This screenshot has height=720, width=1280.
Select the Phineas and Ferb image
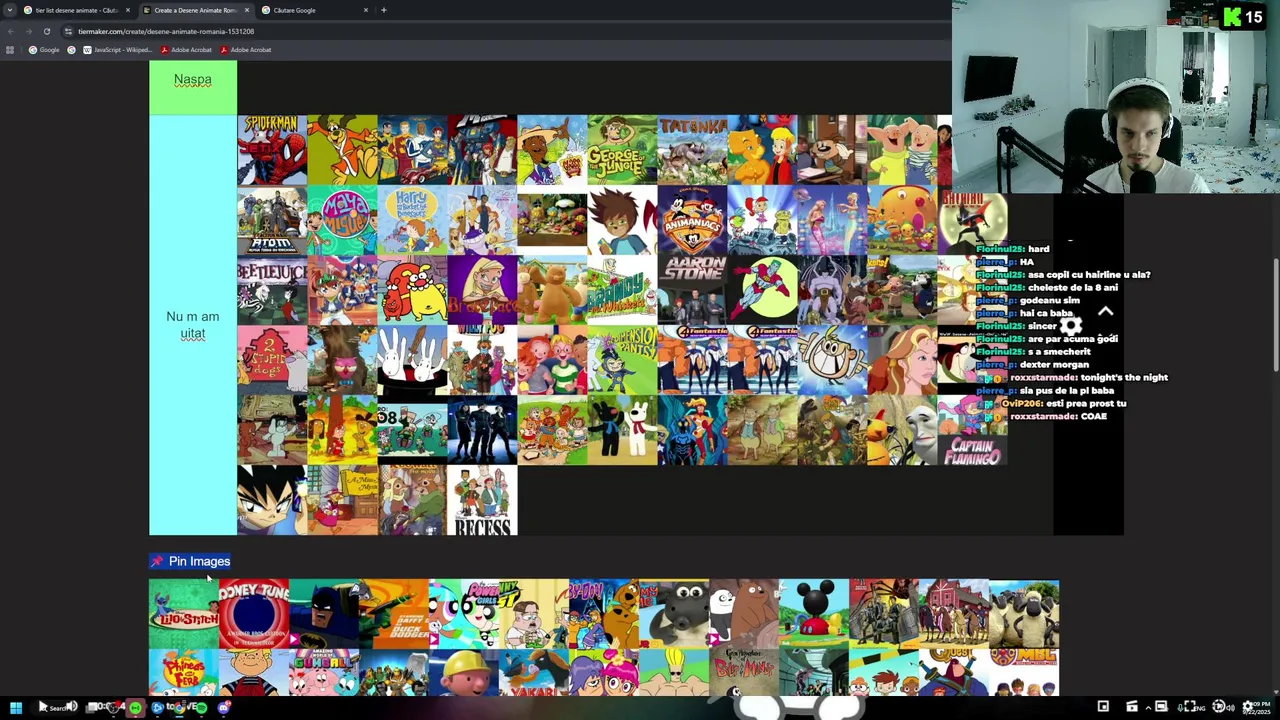tap(184, 672)
